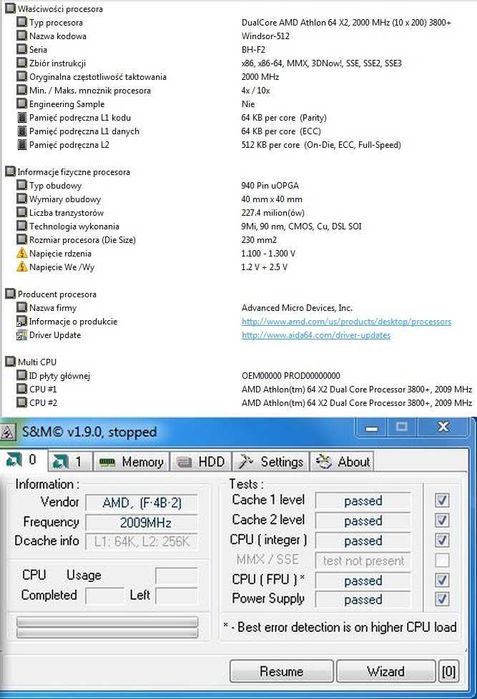Screen dimensions: 477x699
Task: Click the Zbiór instrukcji row icon
Action: [x=21, y=63]
